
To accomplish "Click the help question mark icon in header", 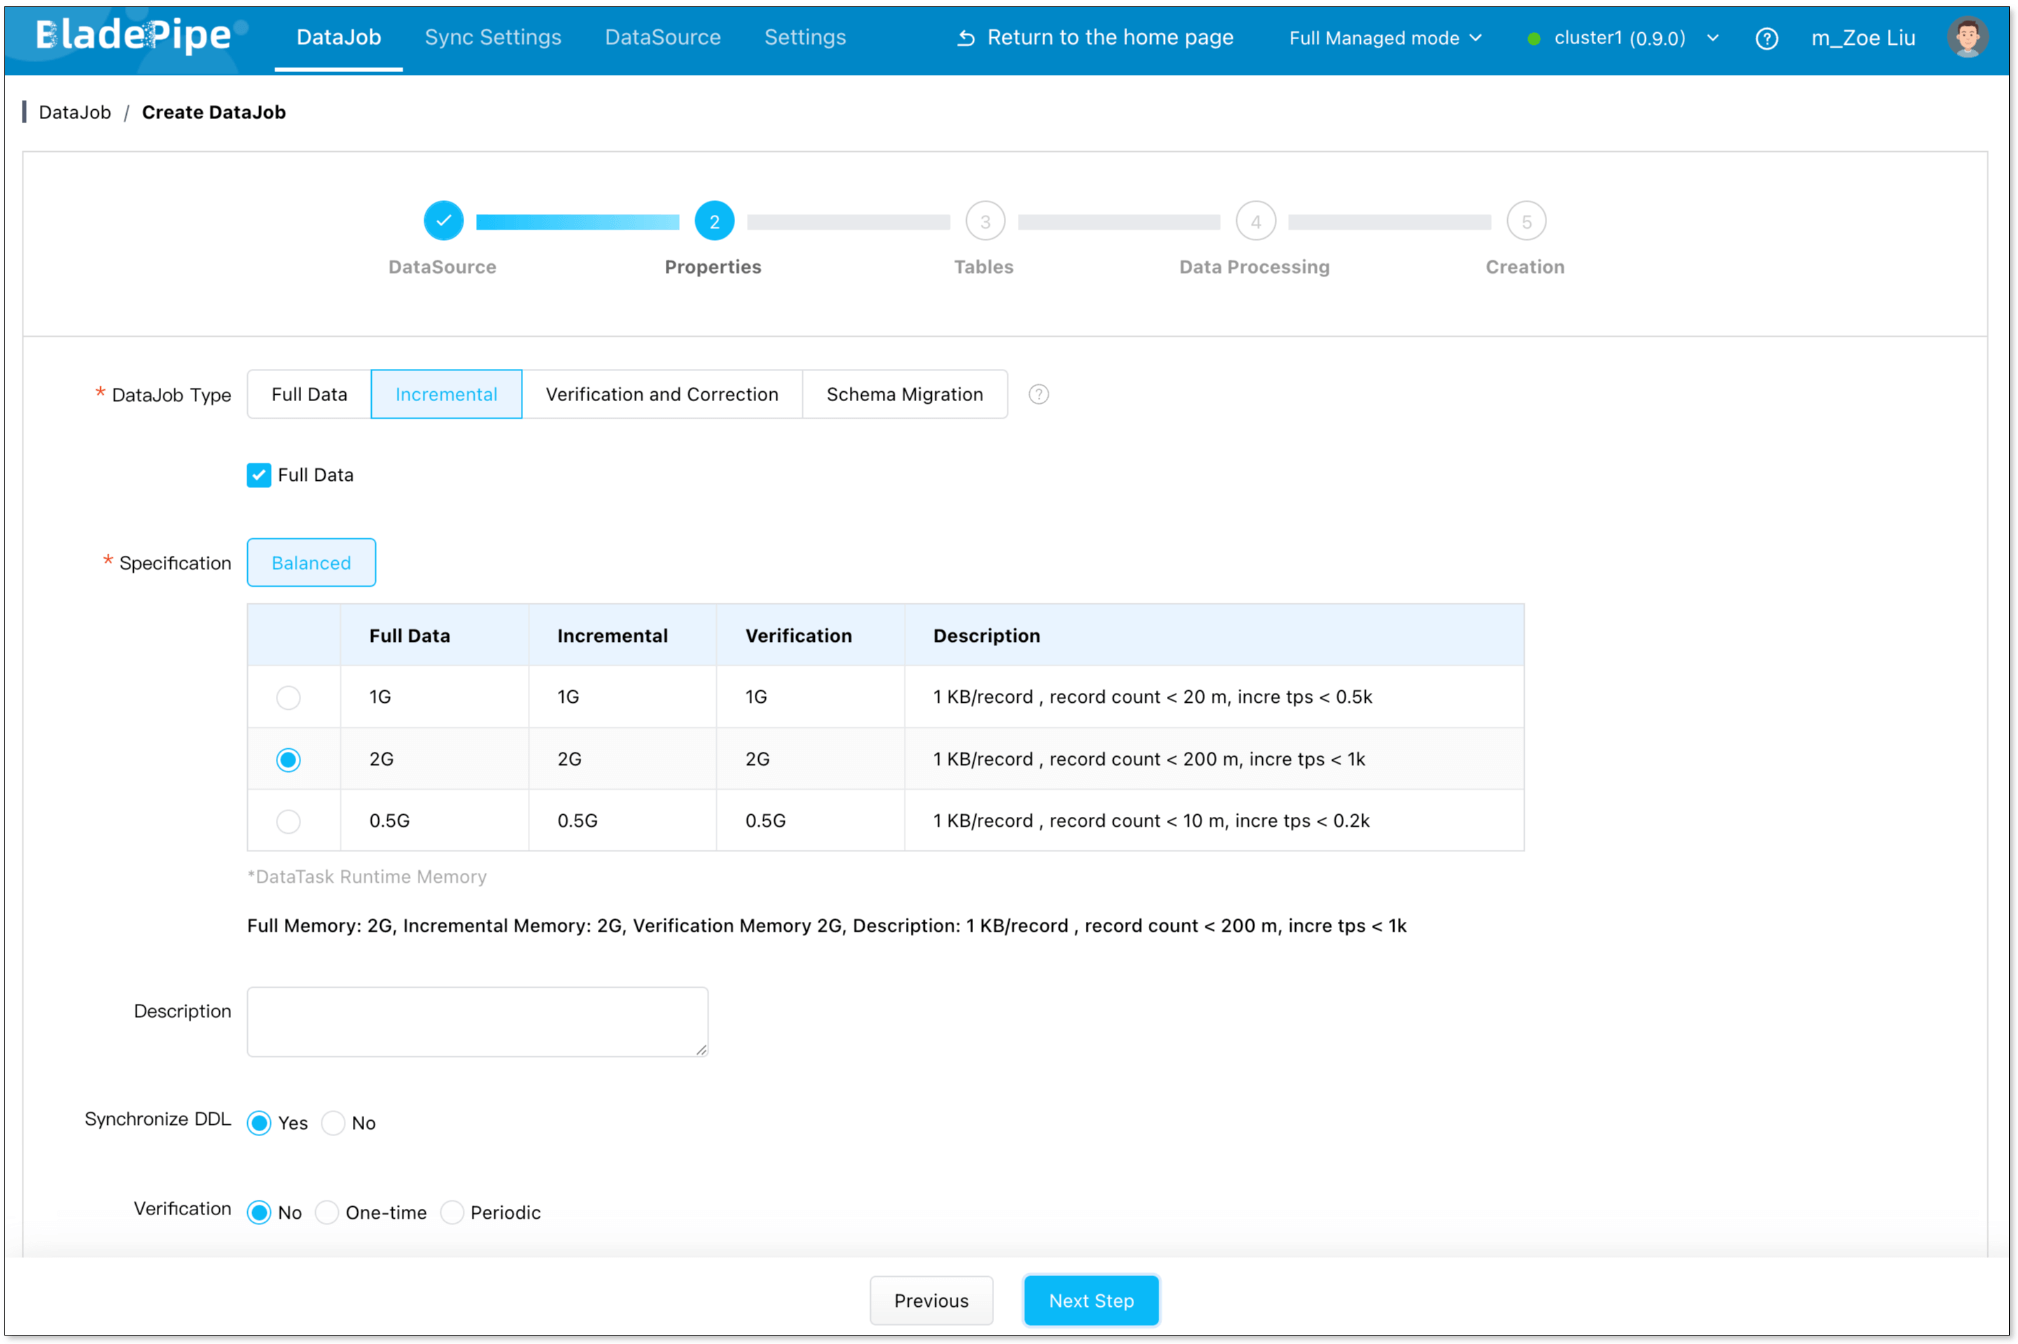I will coord(1766,38).
